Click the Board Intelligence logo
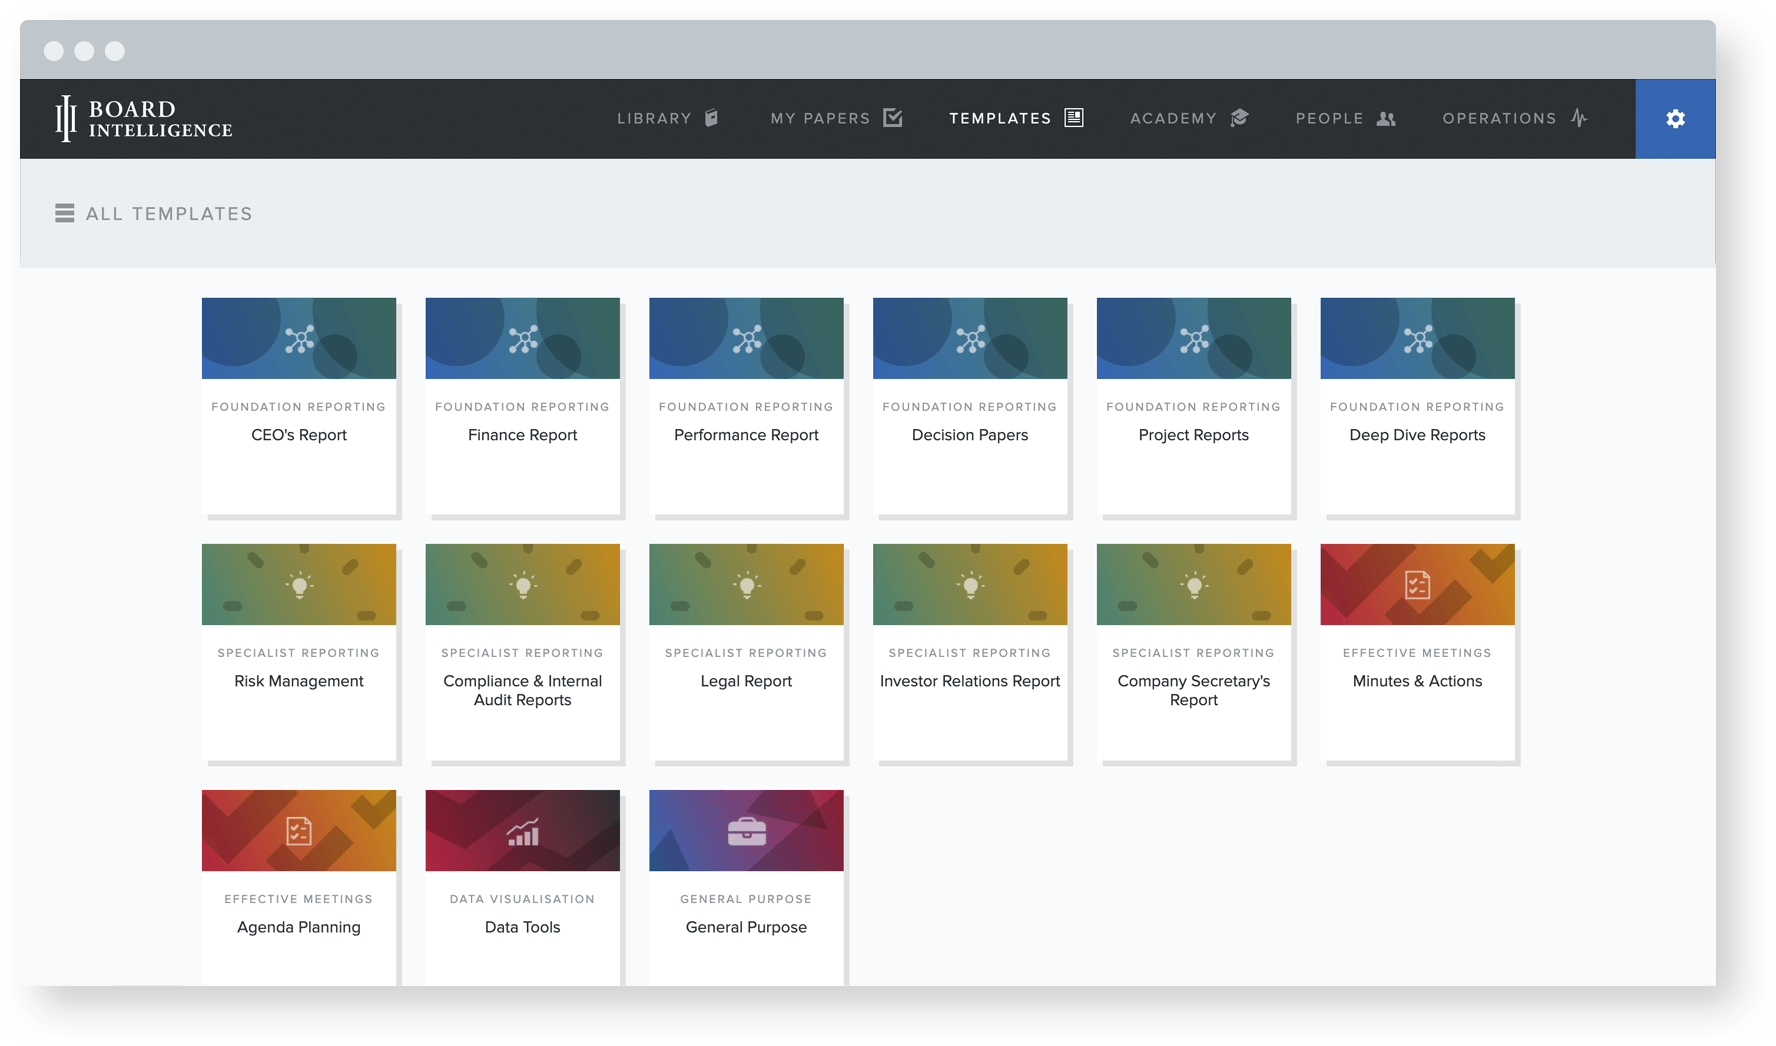 click(x=144, y=119)
